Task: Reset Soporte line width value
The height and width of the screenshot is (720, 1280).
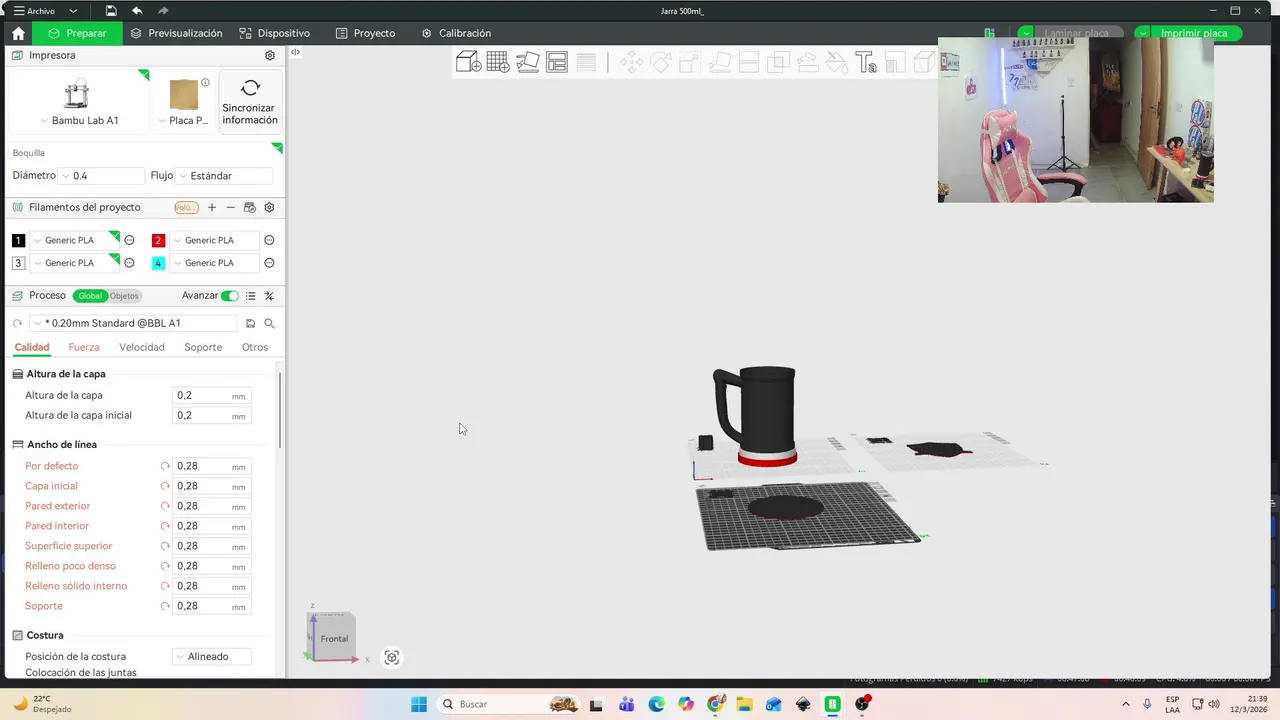Action: pyautogui.click(x=165, y=606)
